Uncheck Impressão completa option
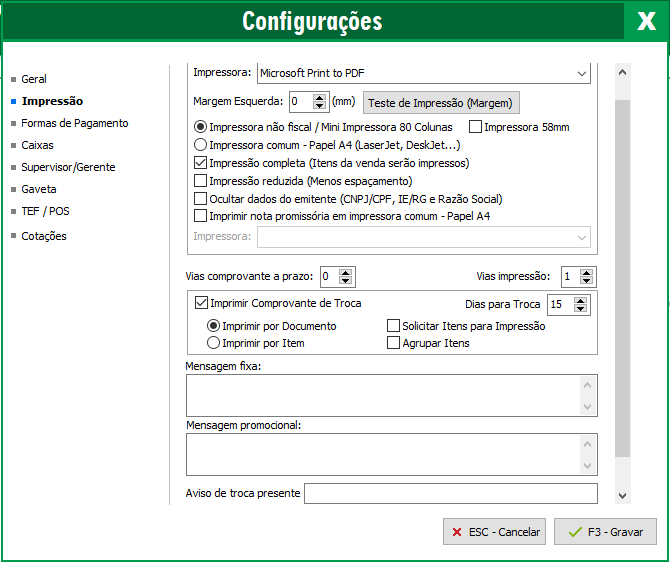The height and width of the screenshot is (563, 670). click(200, 163)
